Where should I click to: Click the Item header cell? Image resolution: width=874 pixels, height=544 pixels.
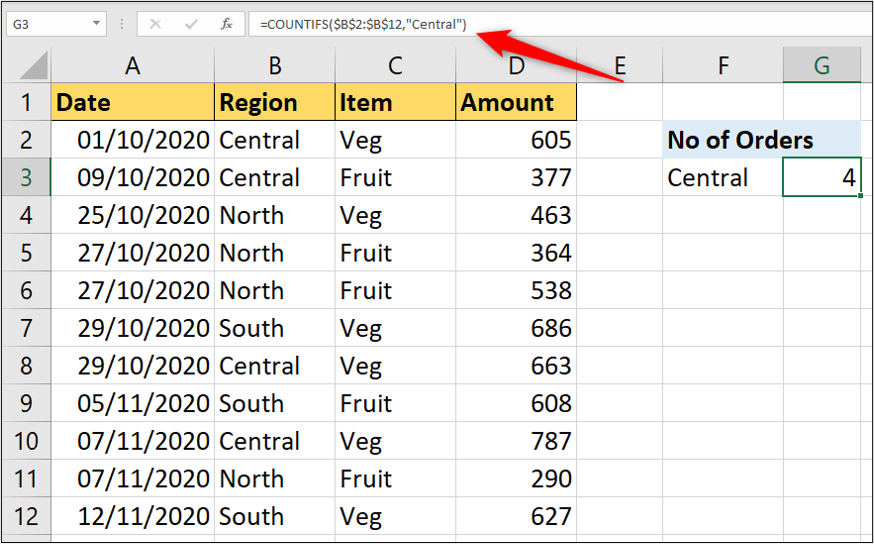click(x=395, y=102)
